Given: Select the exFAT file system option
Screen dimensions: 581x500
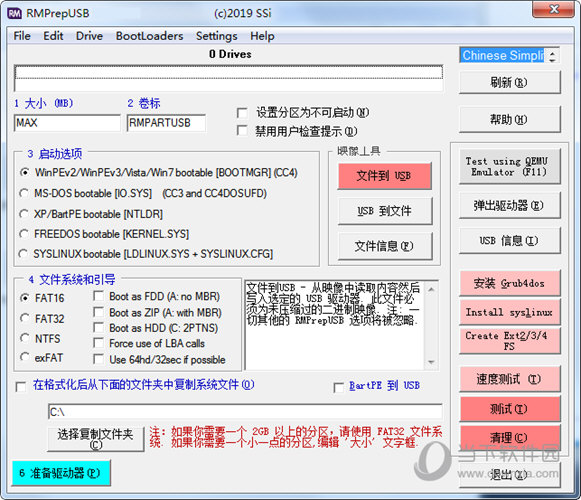Looking at the screenshot, I should 25,358.
